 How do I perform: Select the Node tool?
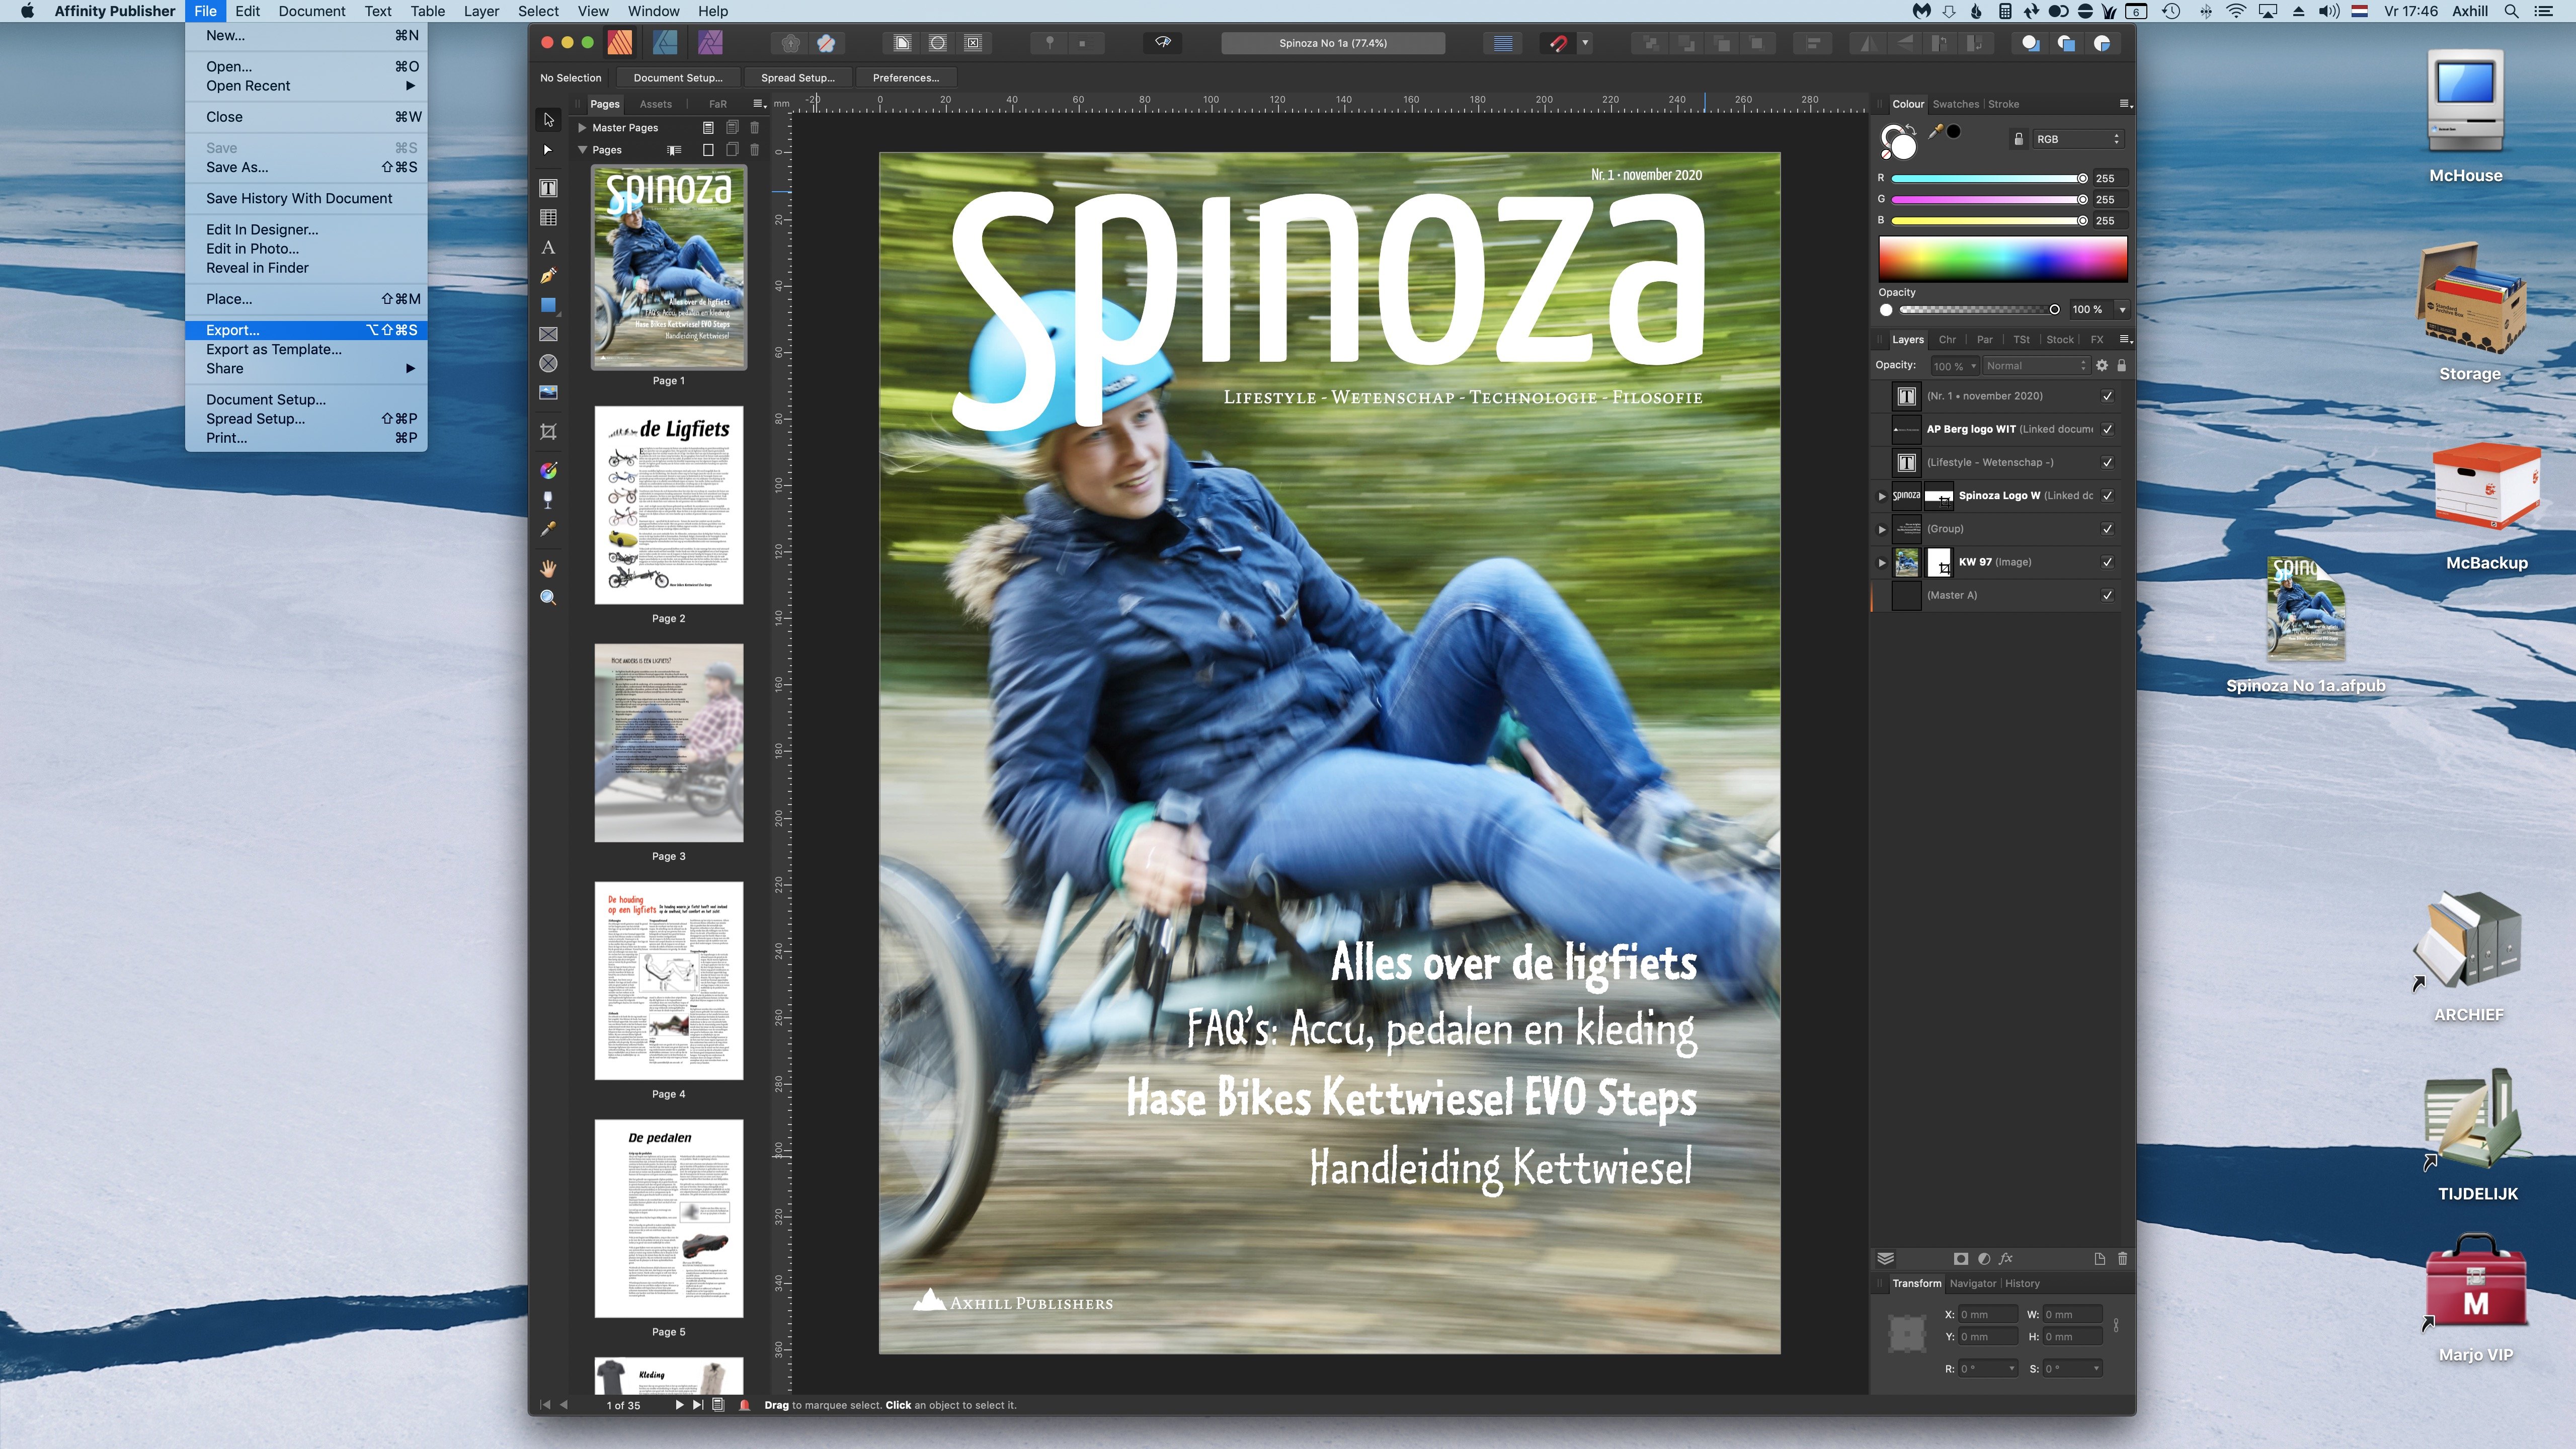pyautogui.click(x=548, y=150)
